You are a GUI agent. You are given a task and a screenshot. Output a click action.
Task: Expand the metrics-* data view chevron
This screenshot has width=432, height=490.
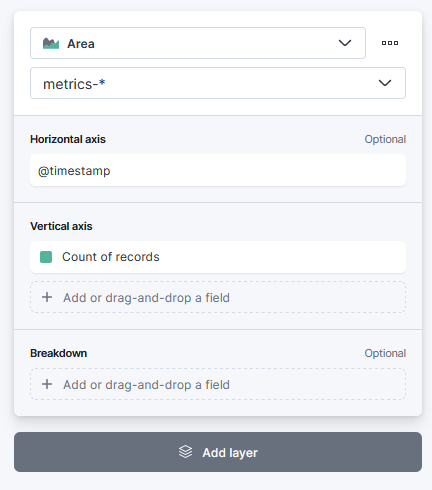(x=385, y=83)
